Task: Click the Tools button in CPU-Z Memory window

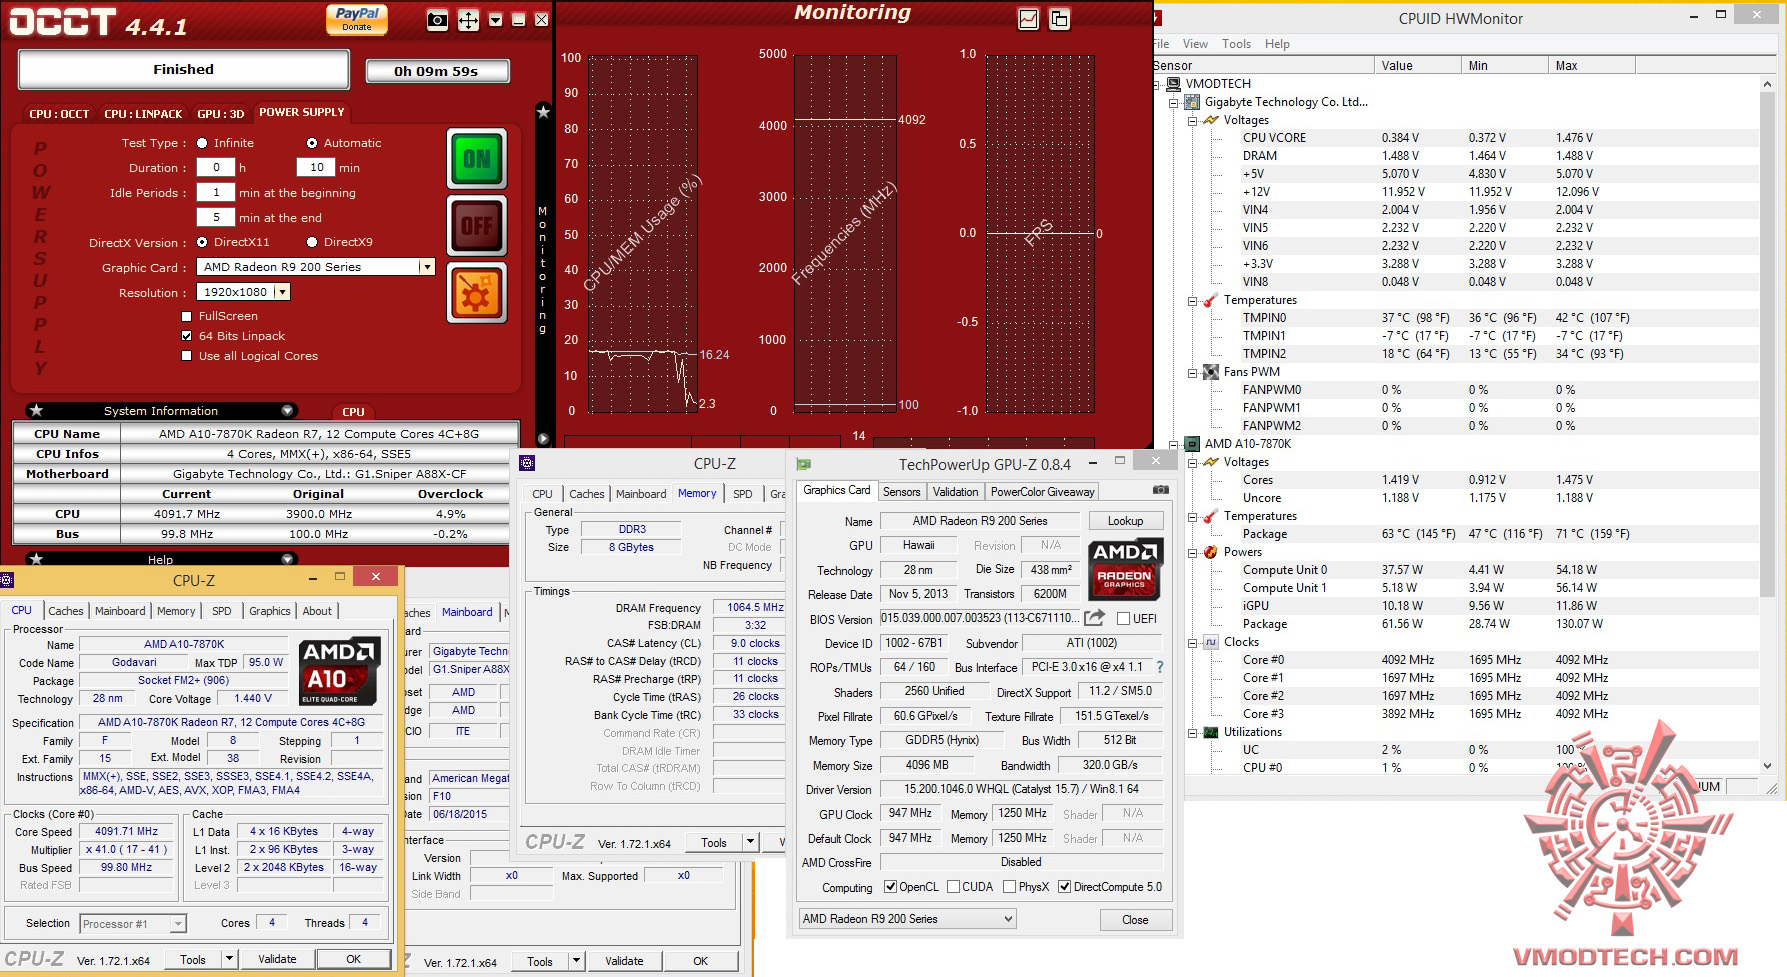Action: coord(714,843)
